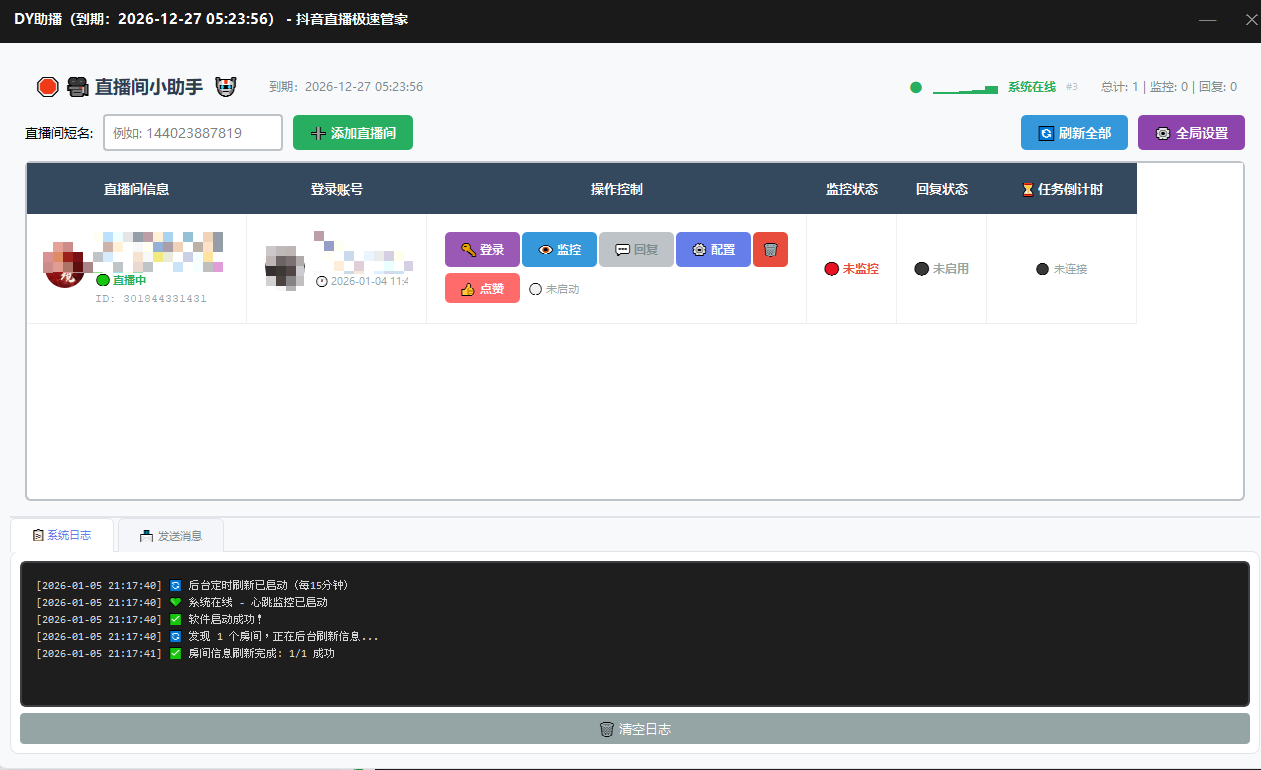Click the purple 登录 login button
Viewport: 1261px width, 770px height.
point(482,250)
